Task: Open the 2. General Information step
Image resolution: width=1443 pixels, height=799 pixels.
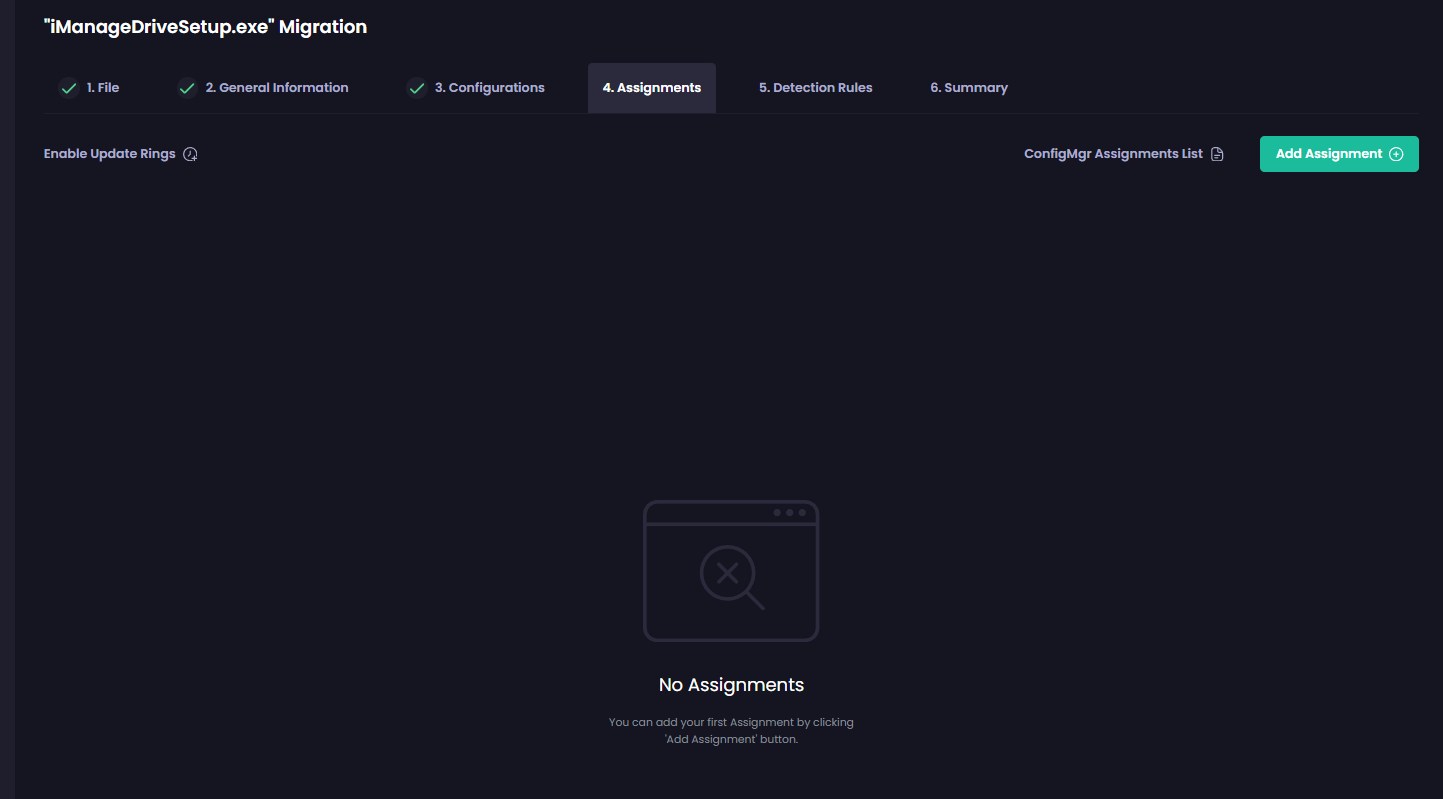Action: 276,88
